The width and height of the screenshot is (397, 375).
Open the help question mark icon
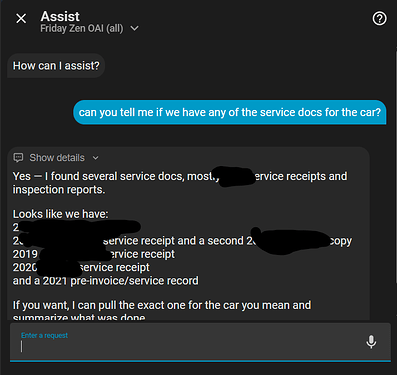pos(379,19)
